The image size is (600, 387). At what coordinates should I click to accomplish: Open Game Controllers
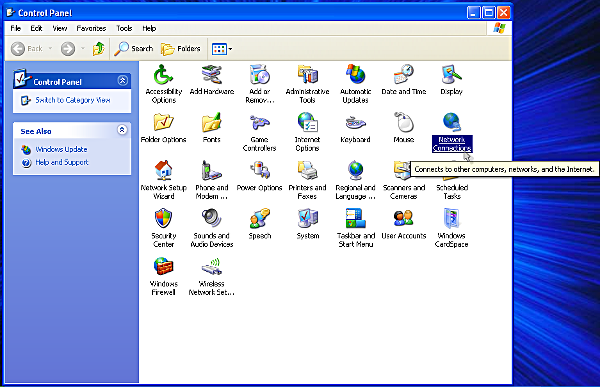tap(259, 132)
